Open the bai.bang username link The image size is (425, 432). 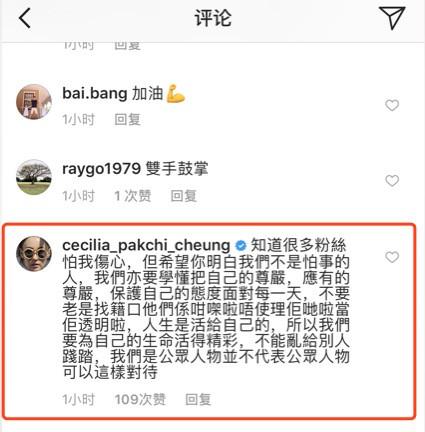click(x=95, y=93)
